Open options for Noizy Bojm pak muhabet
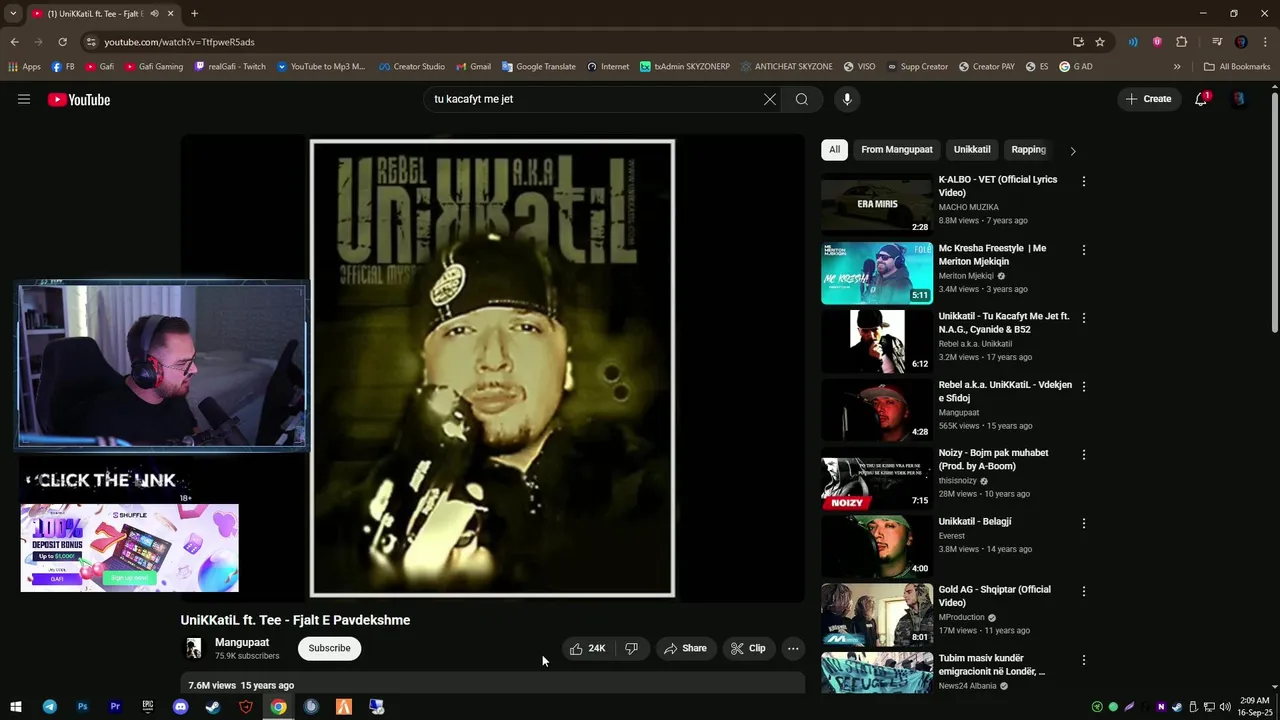The width and height of the screenshot is (1280, 720). (1083, 455)
